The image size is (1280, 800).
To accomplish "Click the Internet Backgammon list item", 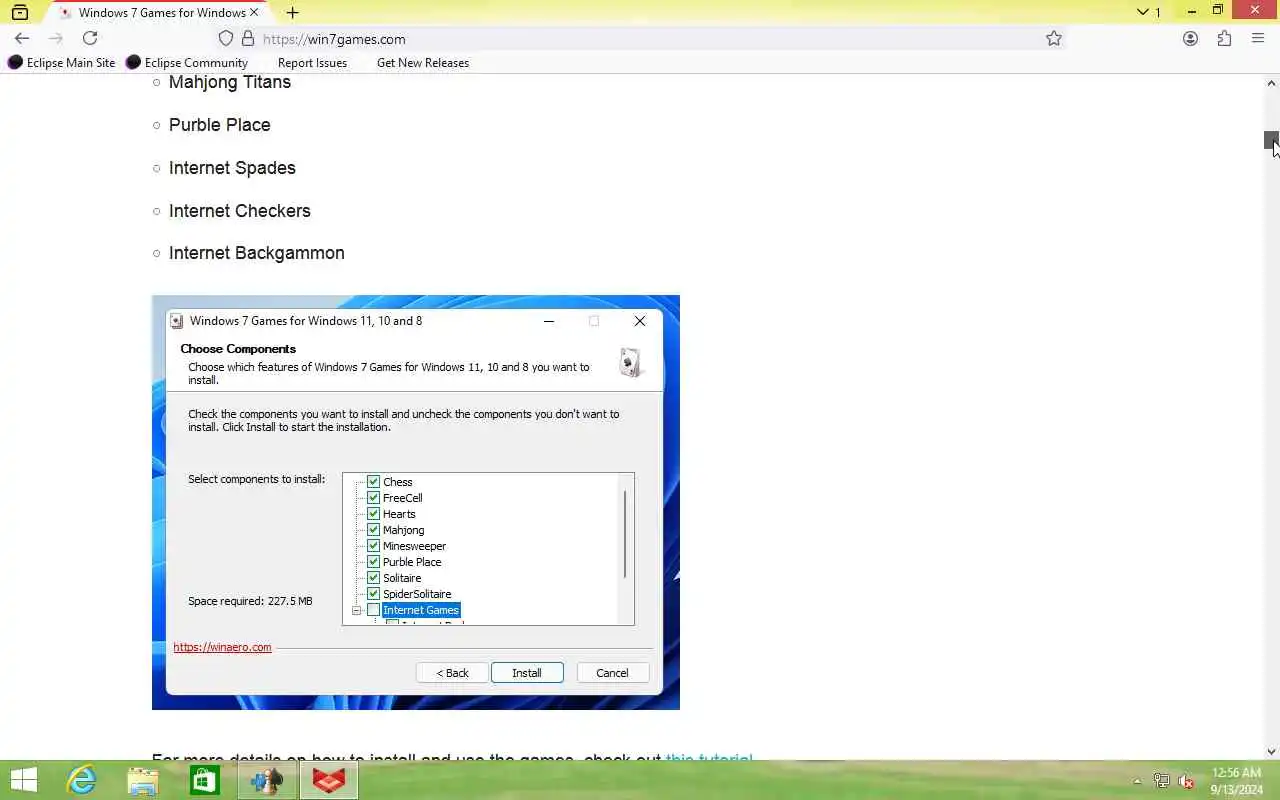I will 257,253.
